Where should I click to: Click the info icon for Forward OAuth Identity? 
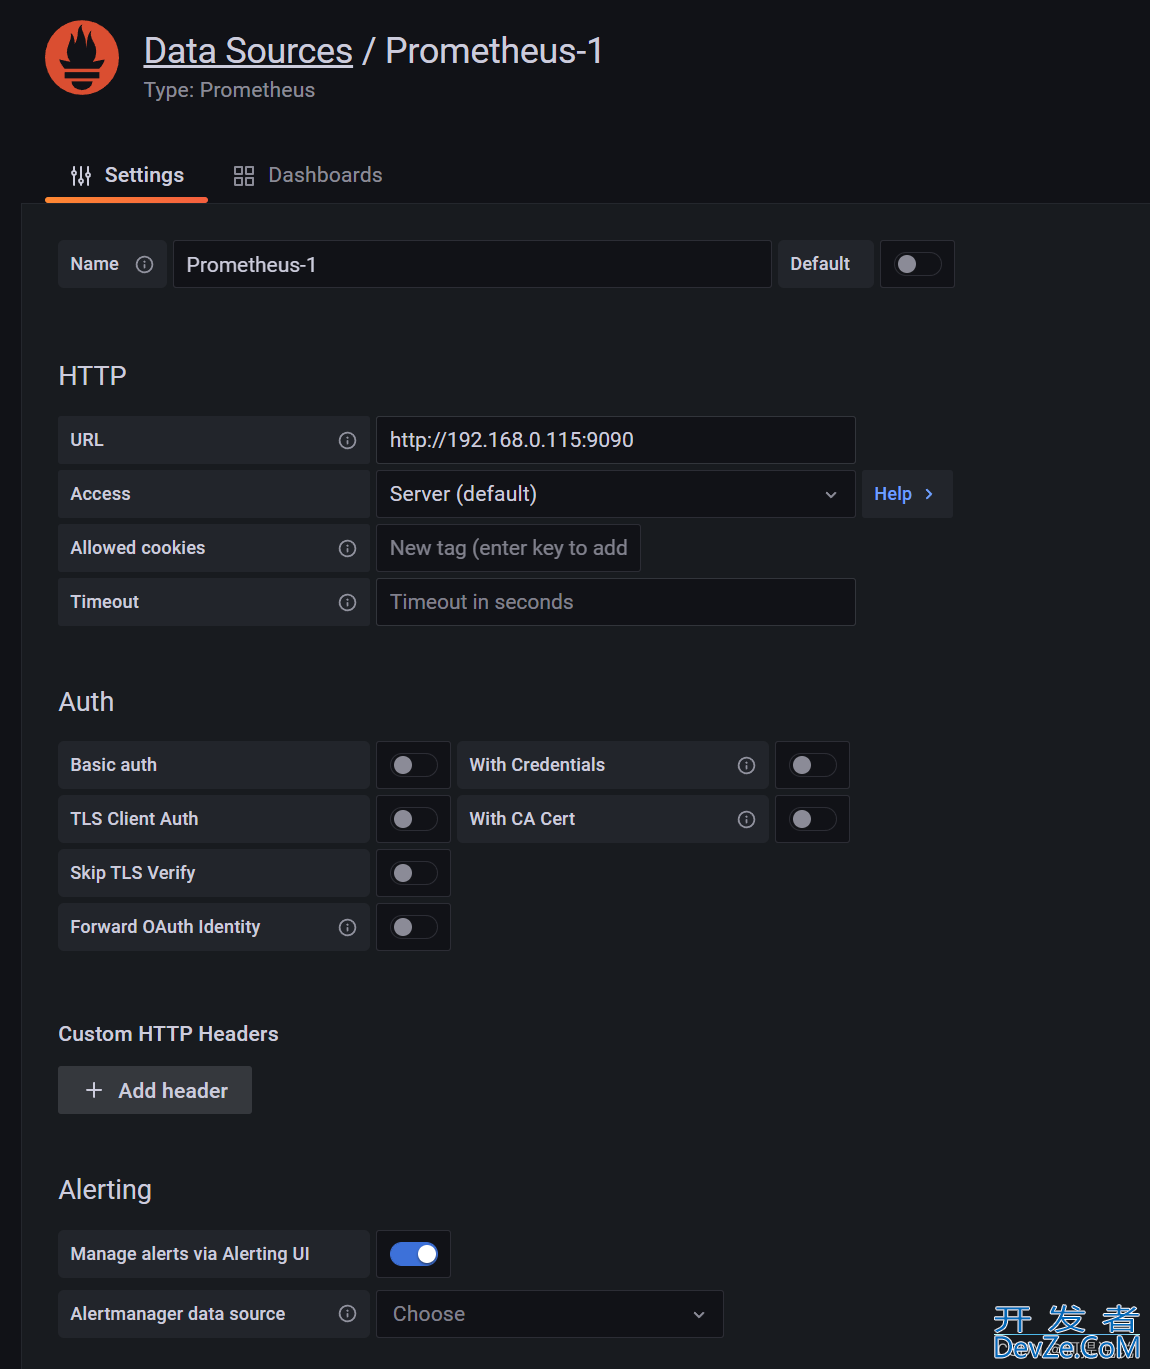pos(347,927)
